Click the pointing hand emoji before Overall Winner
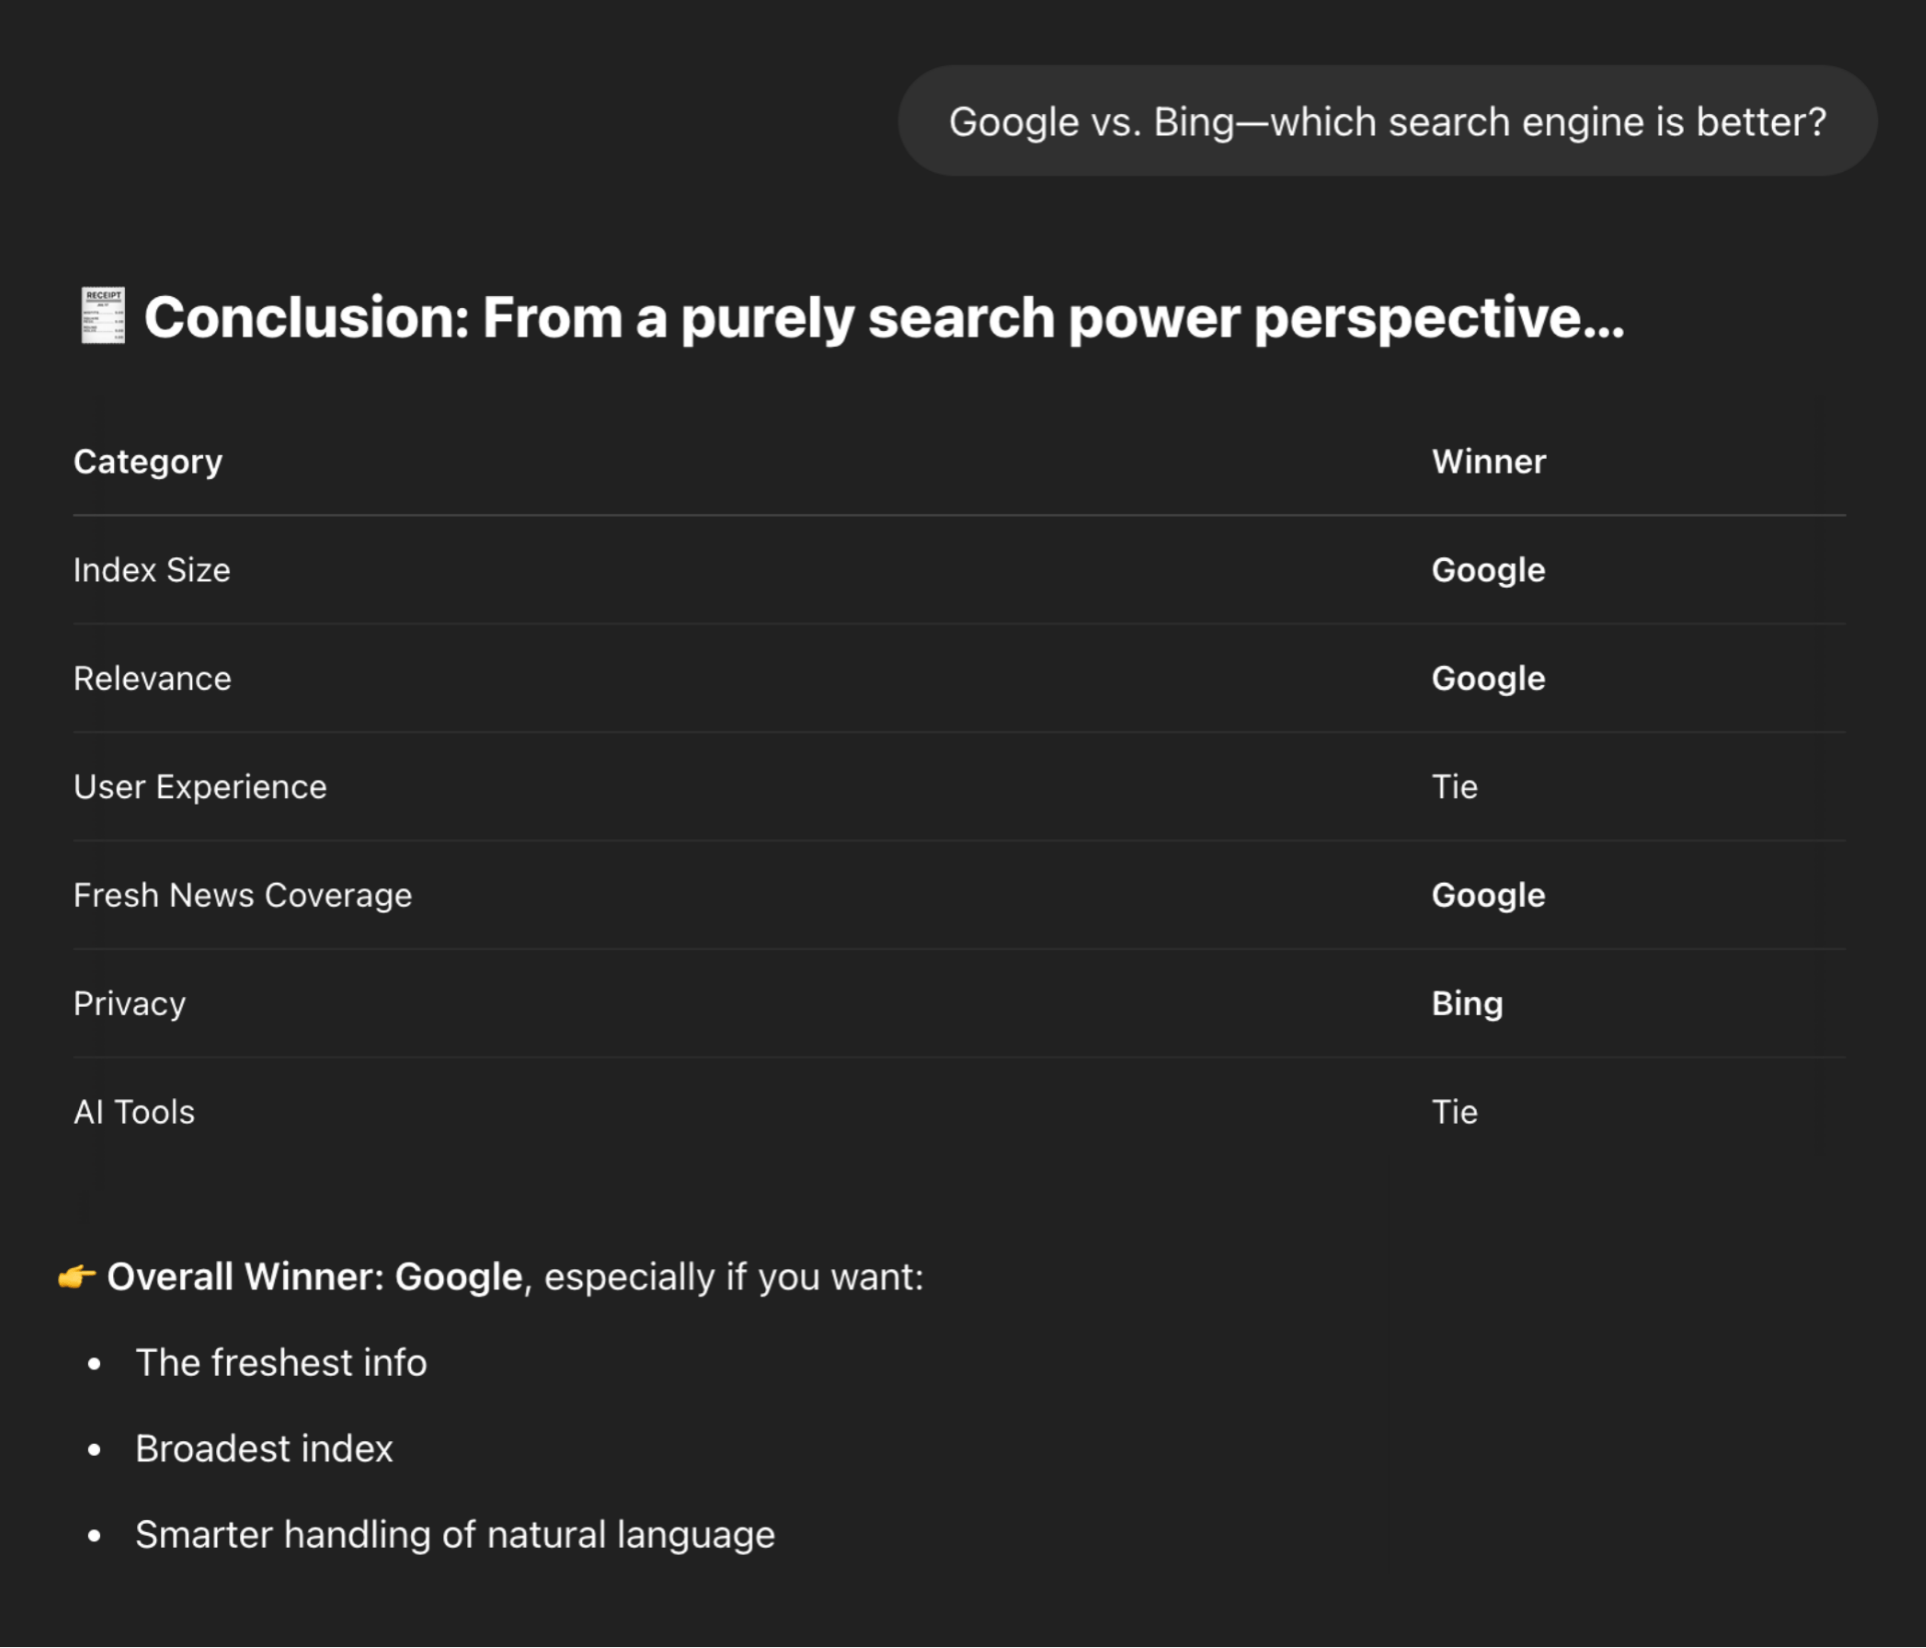 (77, 1276)
